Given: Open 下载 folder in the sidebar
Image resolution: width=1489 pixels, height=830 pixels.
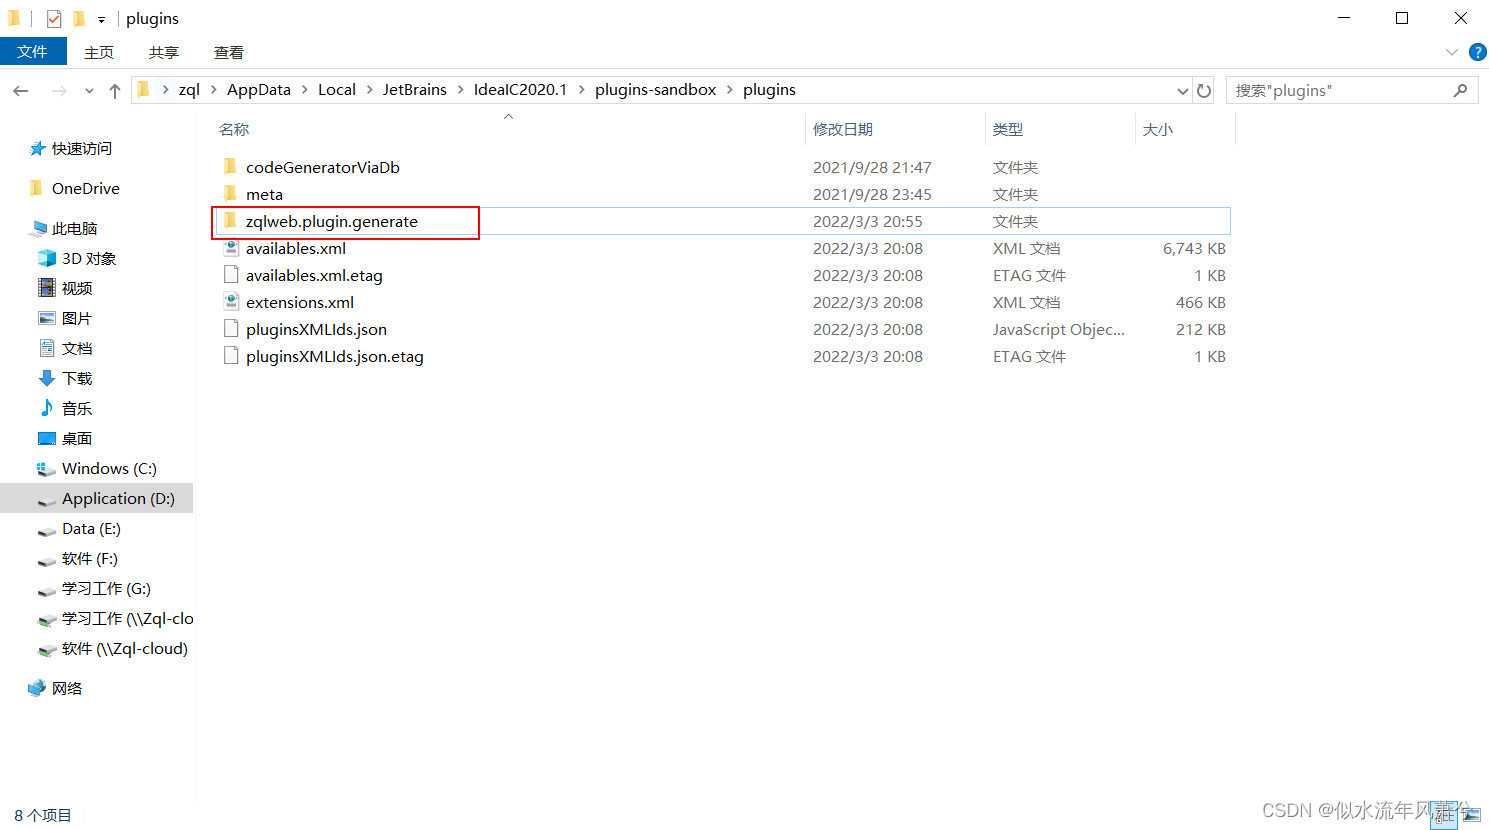Looking at the screenshot, I should (x=77, y=378).
